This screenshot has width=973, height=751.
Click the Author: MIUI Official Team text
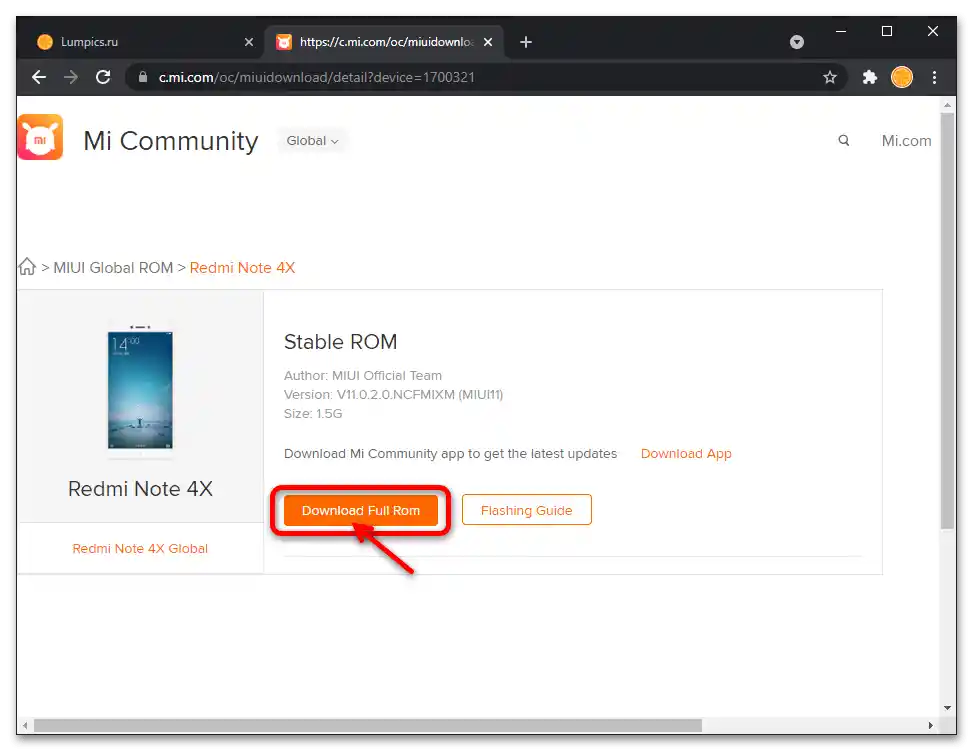(x=363, y=376)
